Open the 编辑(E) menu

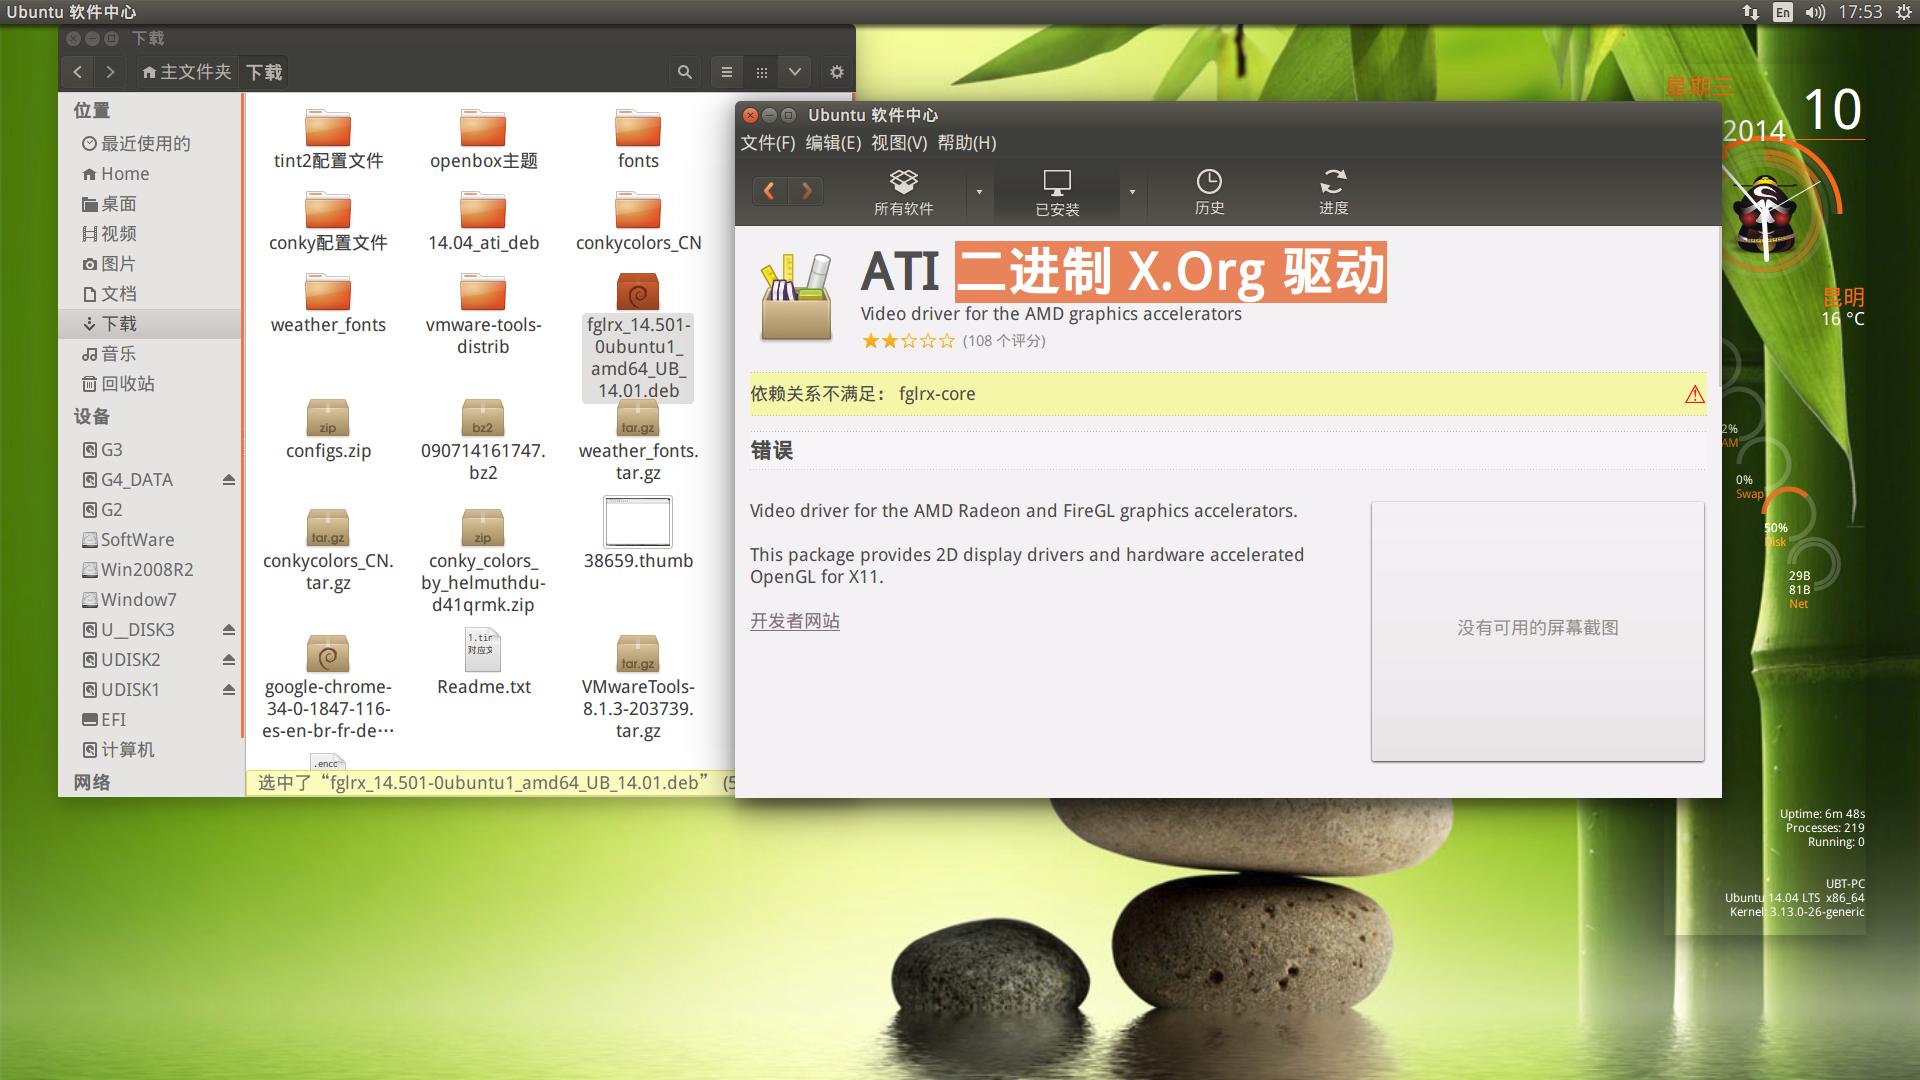point(833,143)
